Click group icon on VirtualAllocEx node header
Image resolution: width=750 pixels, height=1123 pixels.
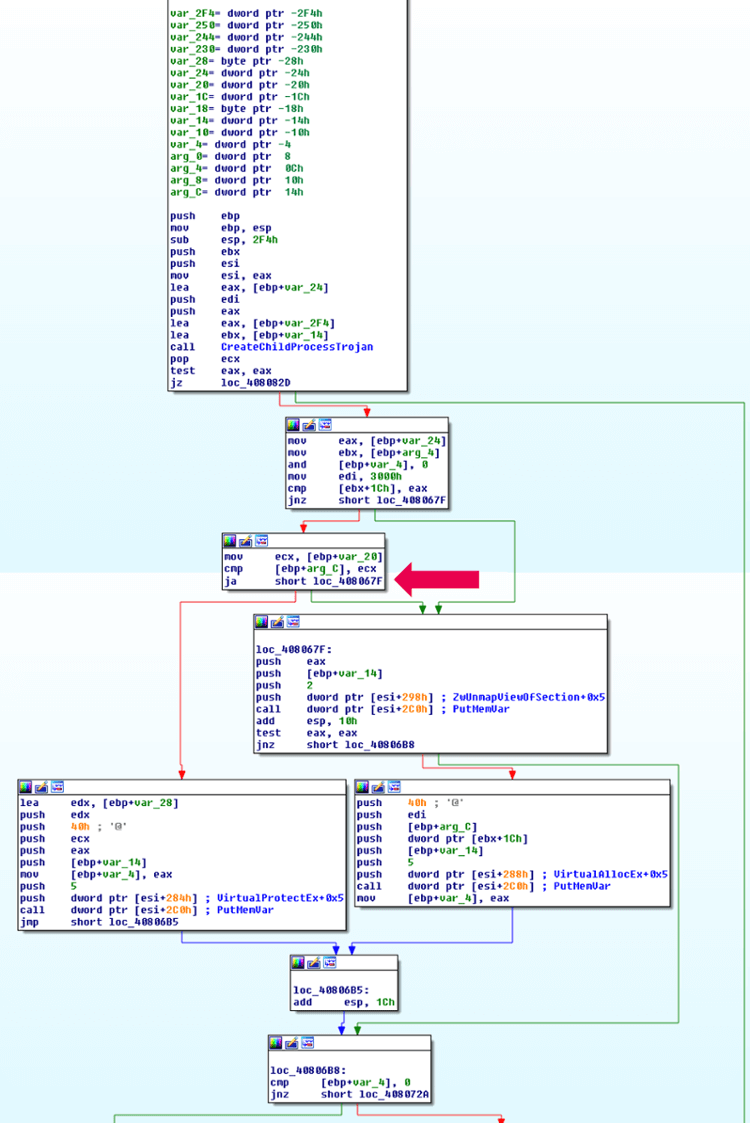(394, 786)
